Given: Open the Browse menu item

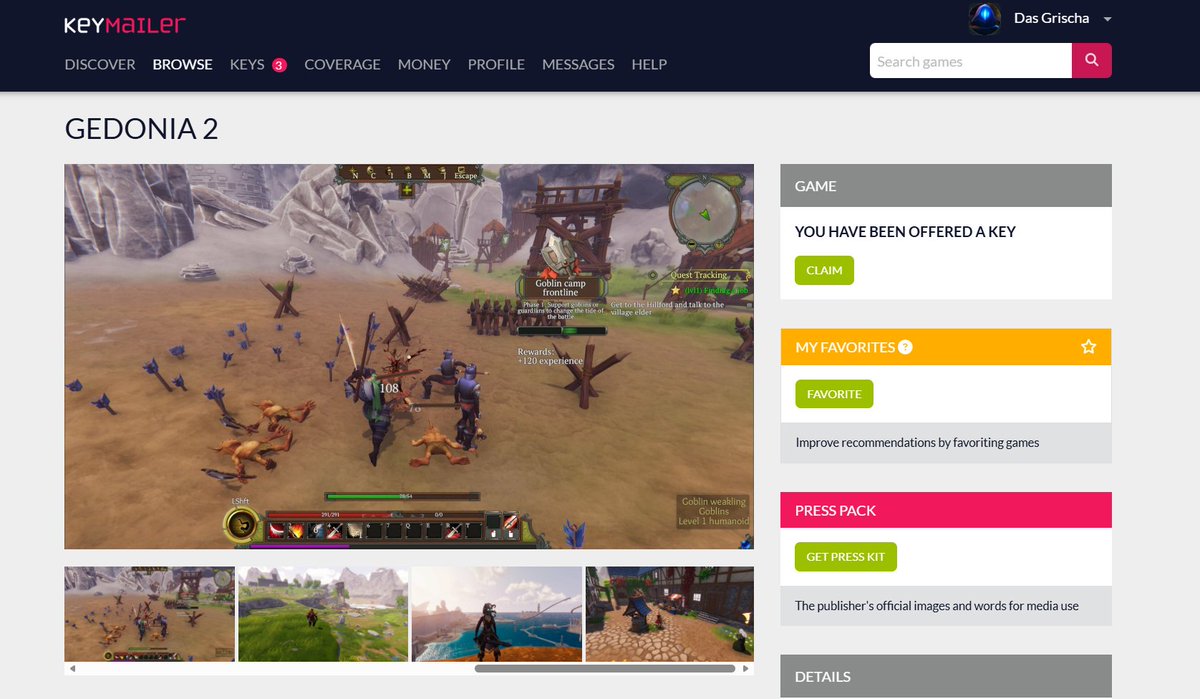Looking at the screenshot, I should (182, 64).
